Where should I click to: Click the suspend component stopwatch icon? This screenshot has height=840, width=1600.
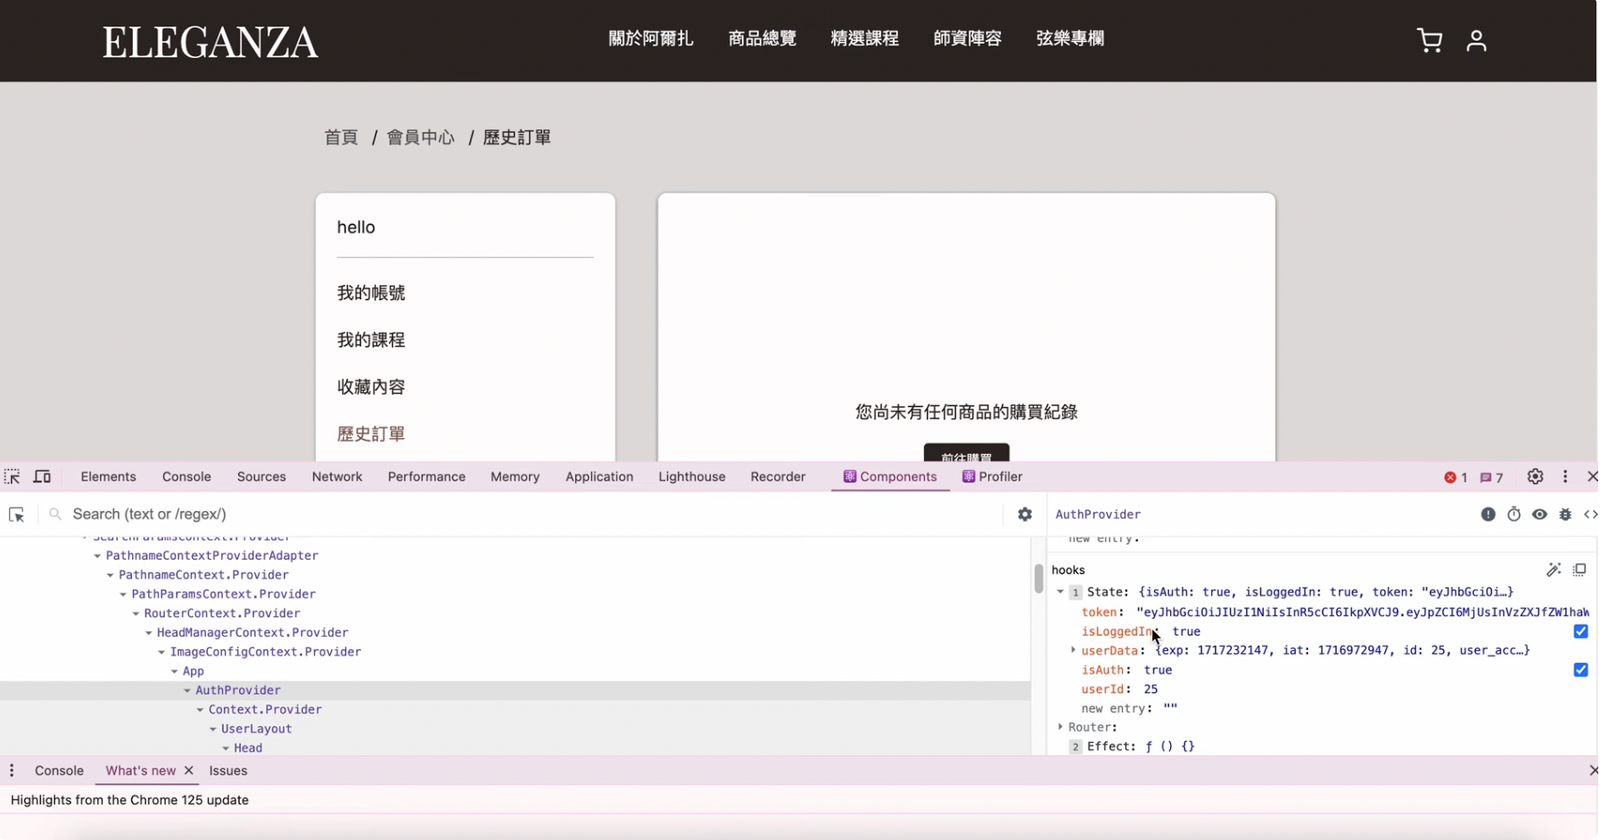1514,514
